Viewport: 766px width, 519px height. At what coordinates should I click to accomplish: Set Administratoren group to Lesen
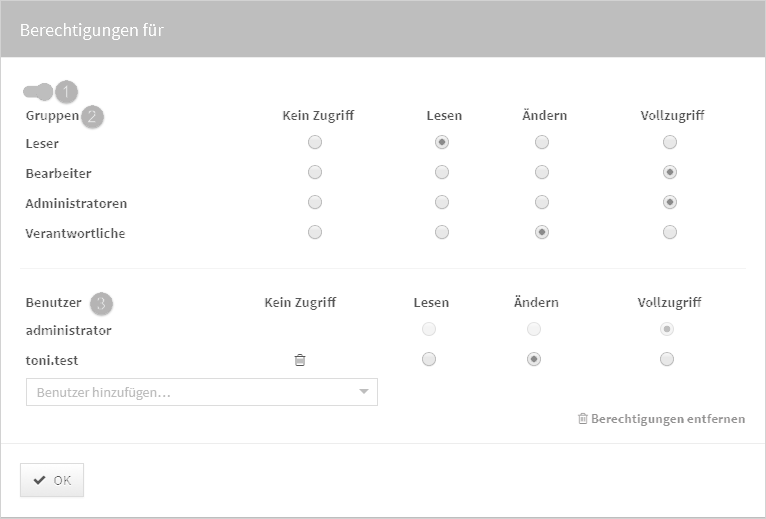[x=441, y=203]
